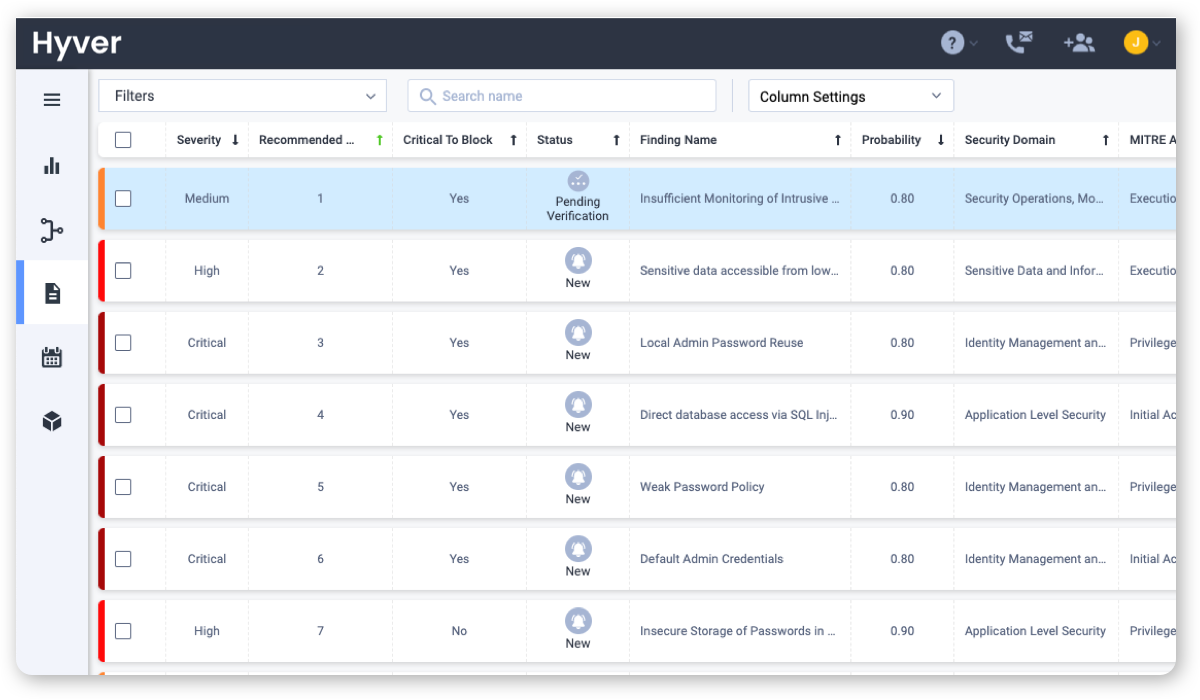Click New status bell for Weak Password Policy
The image size is (1200, 700).
point(578,477)
